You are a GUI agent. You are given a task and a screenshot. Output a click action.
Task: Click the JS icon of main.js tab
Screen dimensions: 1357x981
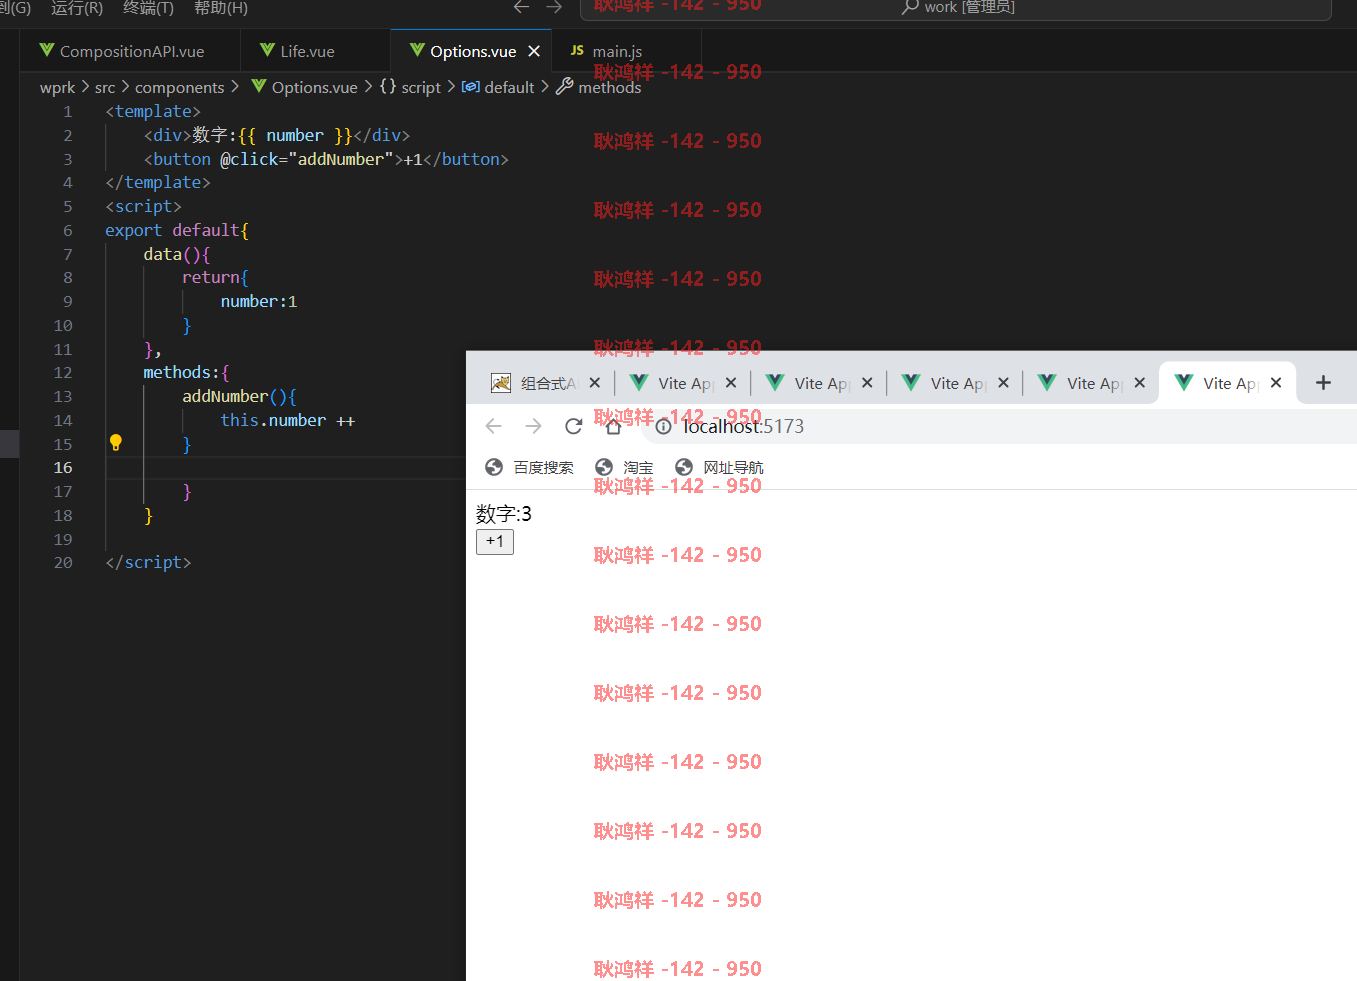[x=577, y=50]
